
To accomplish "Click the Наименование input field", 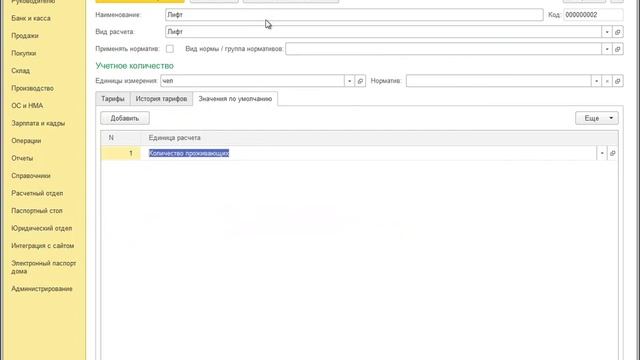I will coord(354,15).
